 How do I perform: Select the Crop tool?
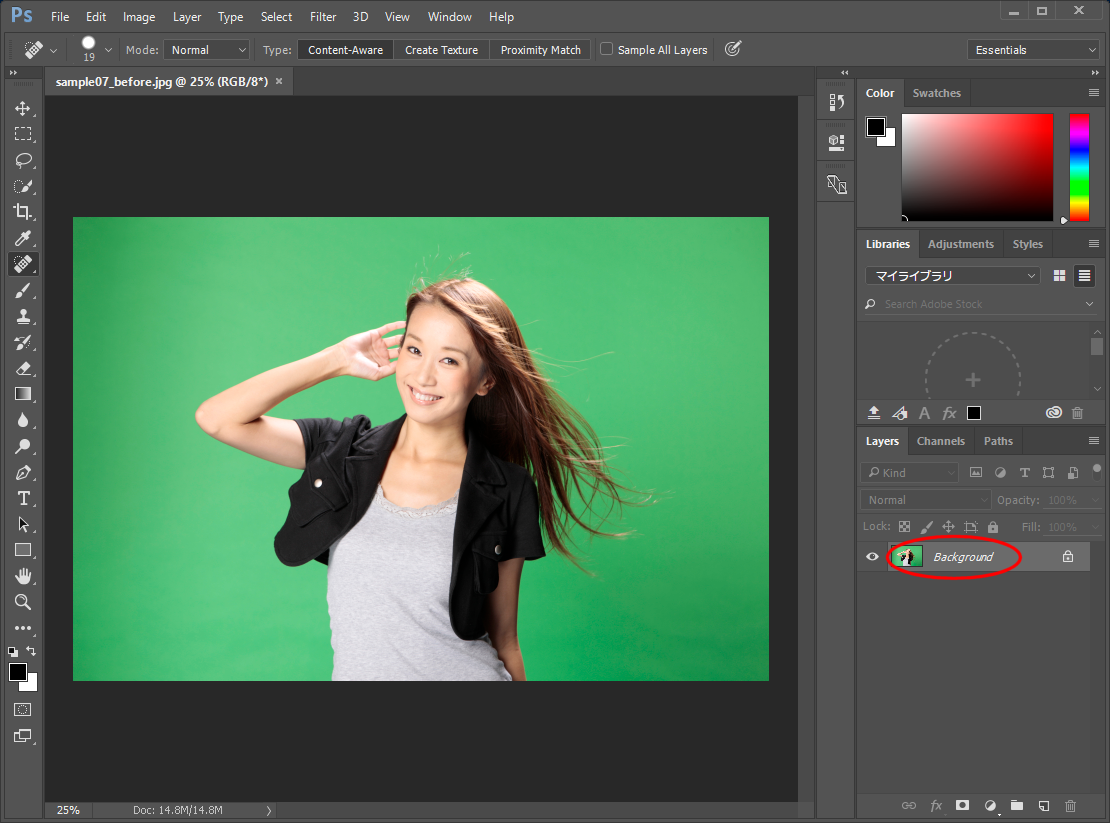coord(23,212)
